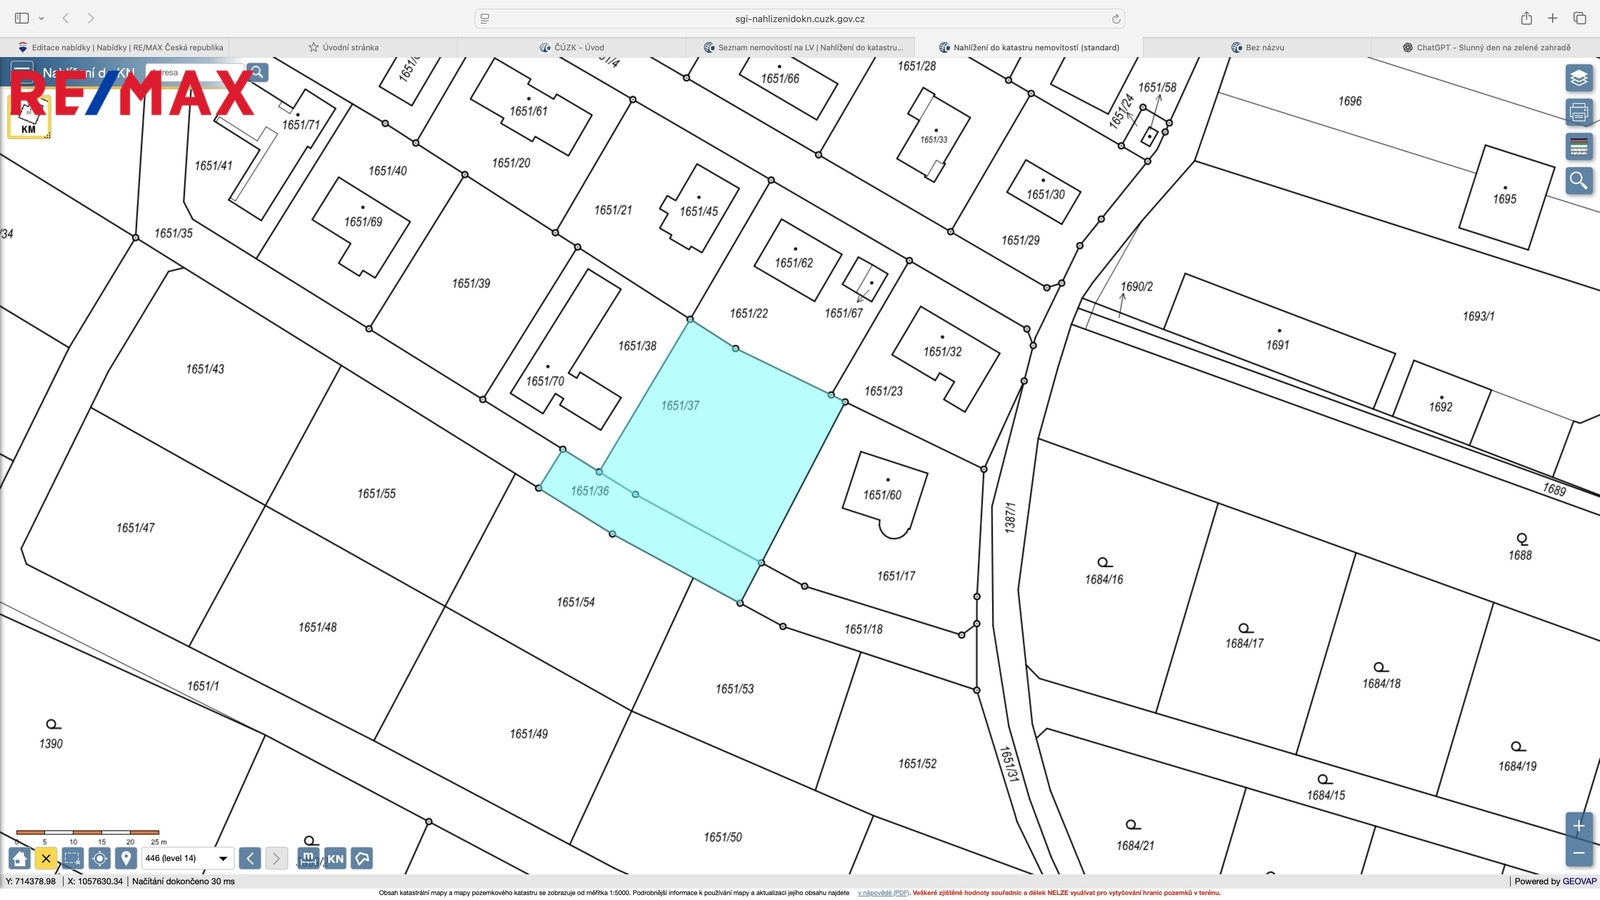Open the map legend icon
The width and height of the screenshot is (1600, 900).
click(1579, 146)
